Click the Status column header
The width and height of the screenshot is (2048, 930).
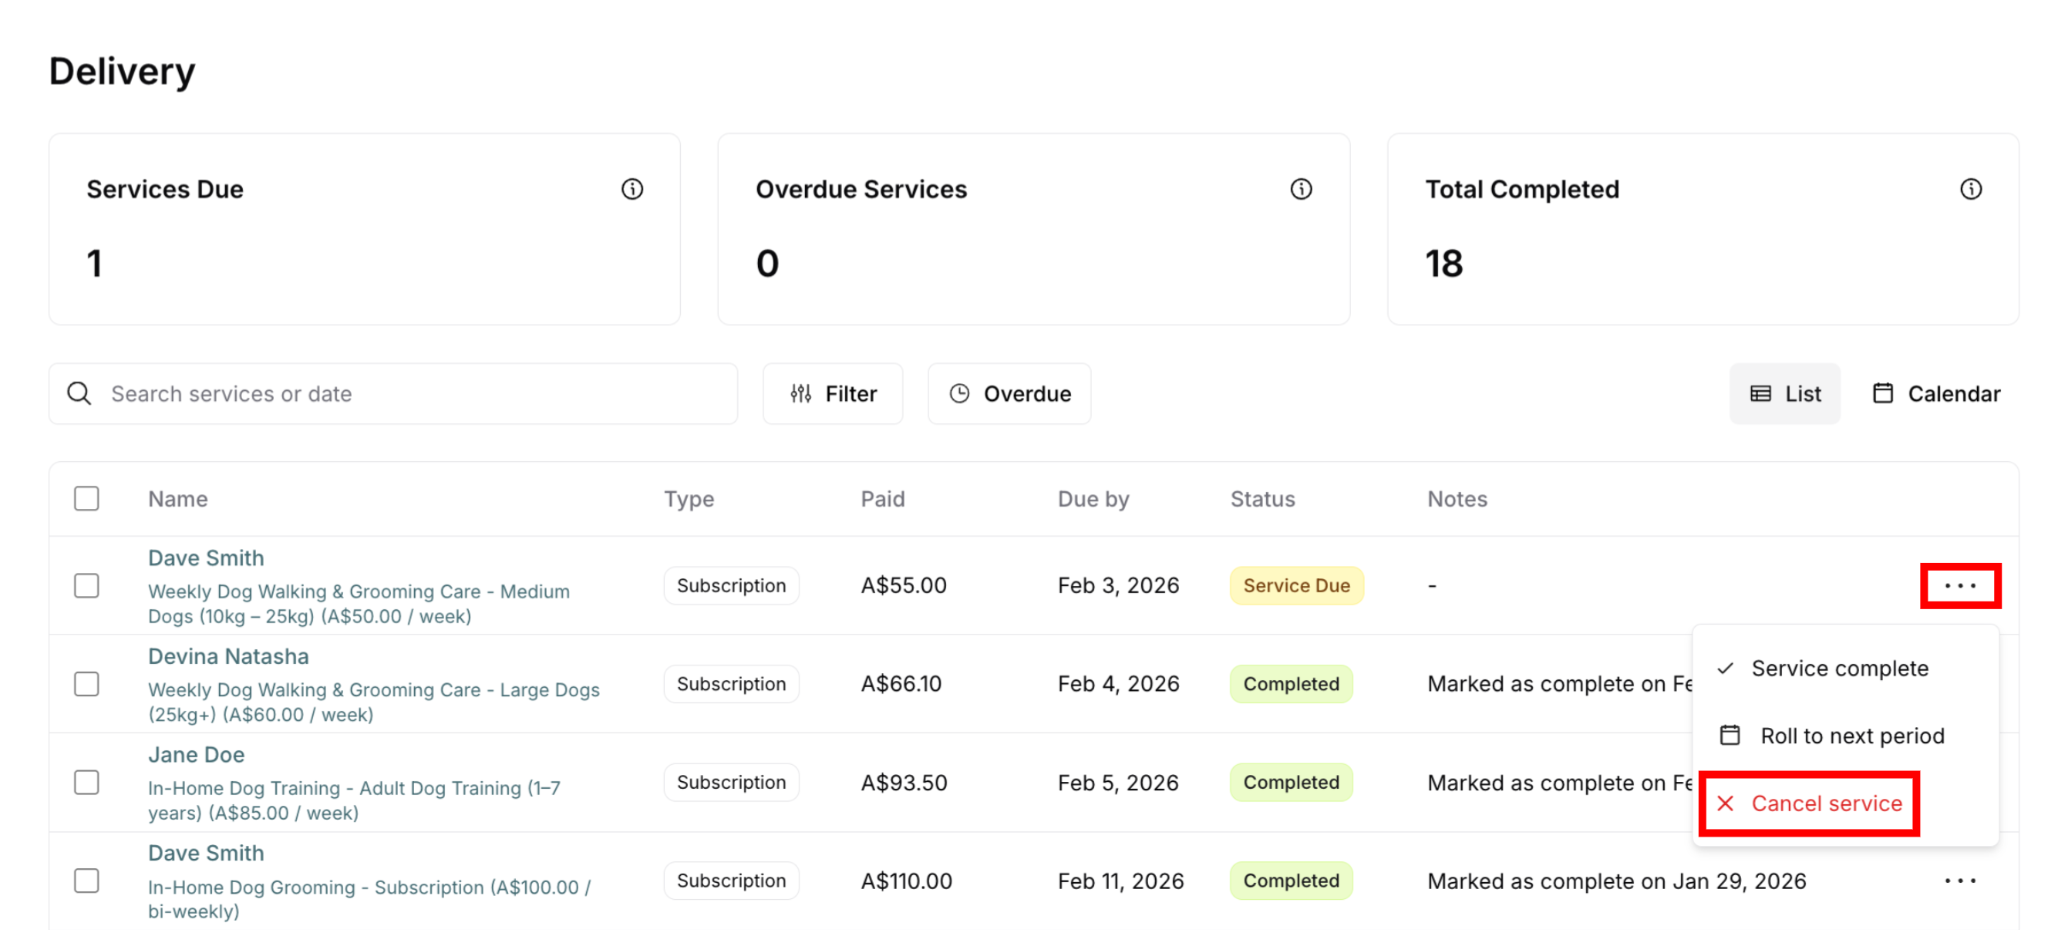pyautogui.click(x=1262, y=499)
